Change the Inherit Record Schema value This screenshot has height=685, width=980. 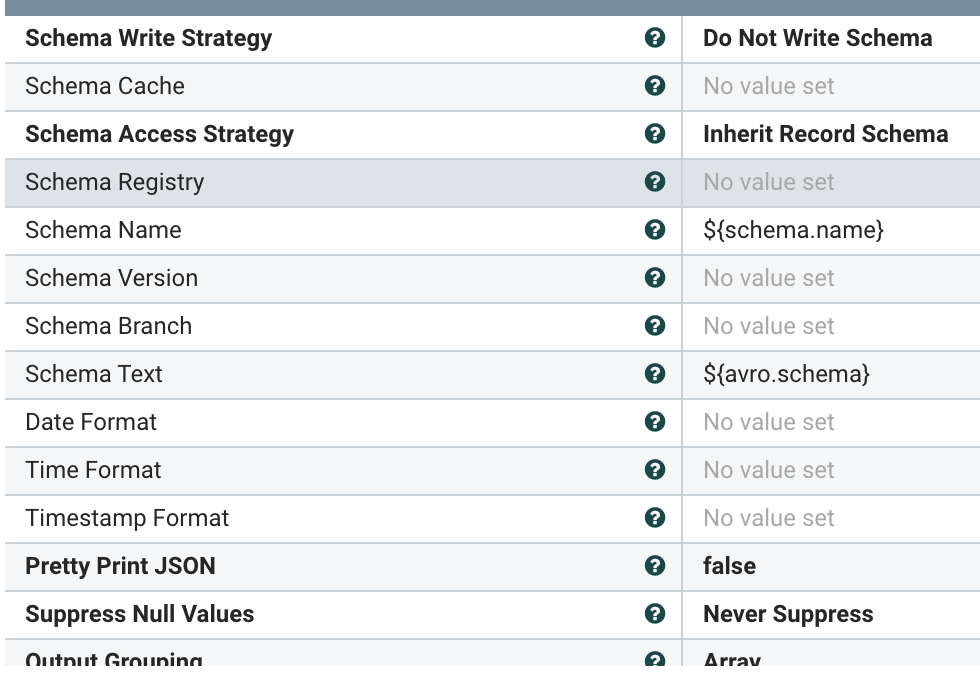(825, 134)
